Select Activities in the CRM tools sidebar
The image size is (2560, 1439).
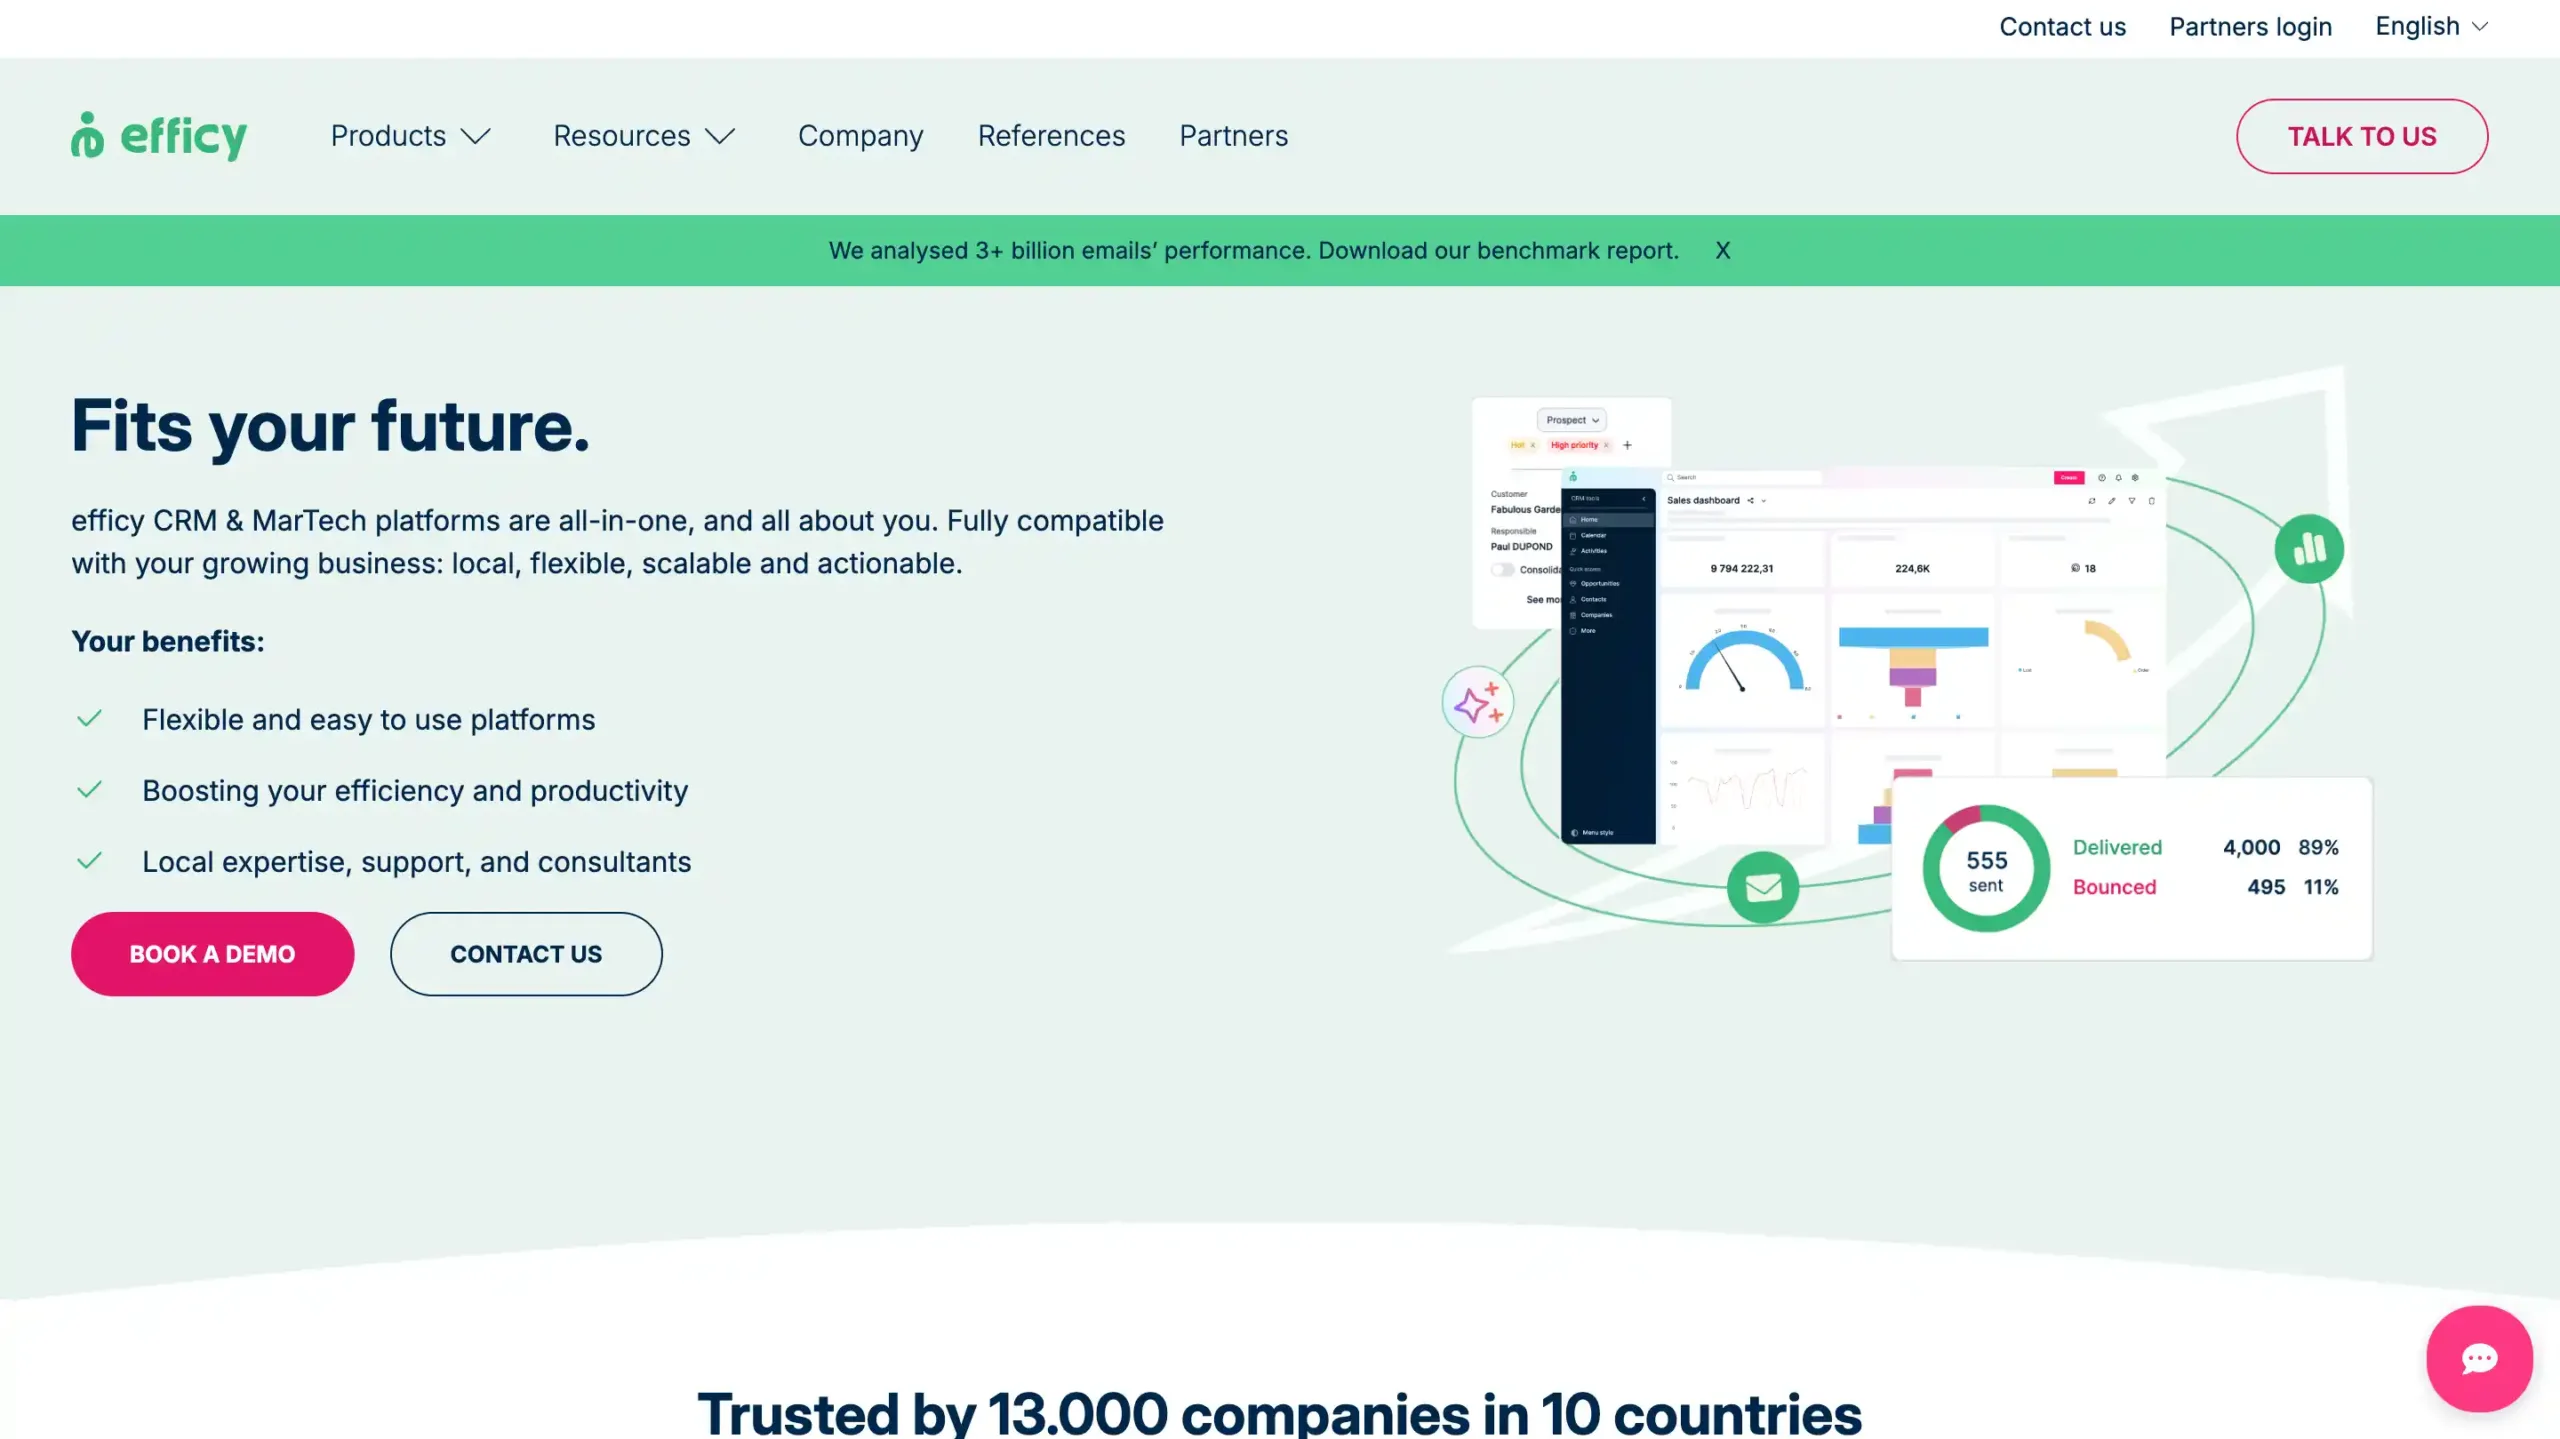pyautogui.click(x=1594, y=551)
